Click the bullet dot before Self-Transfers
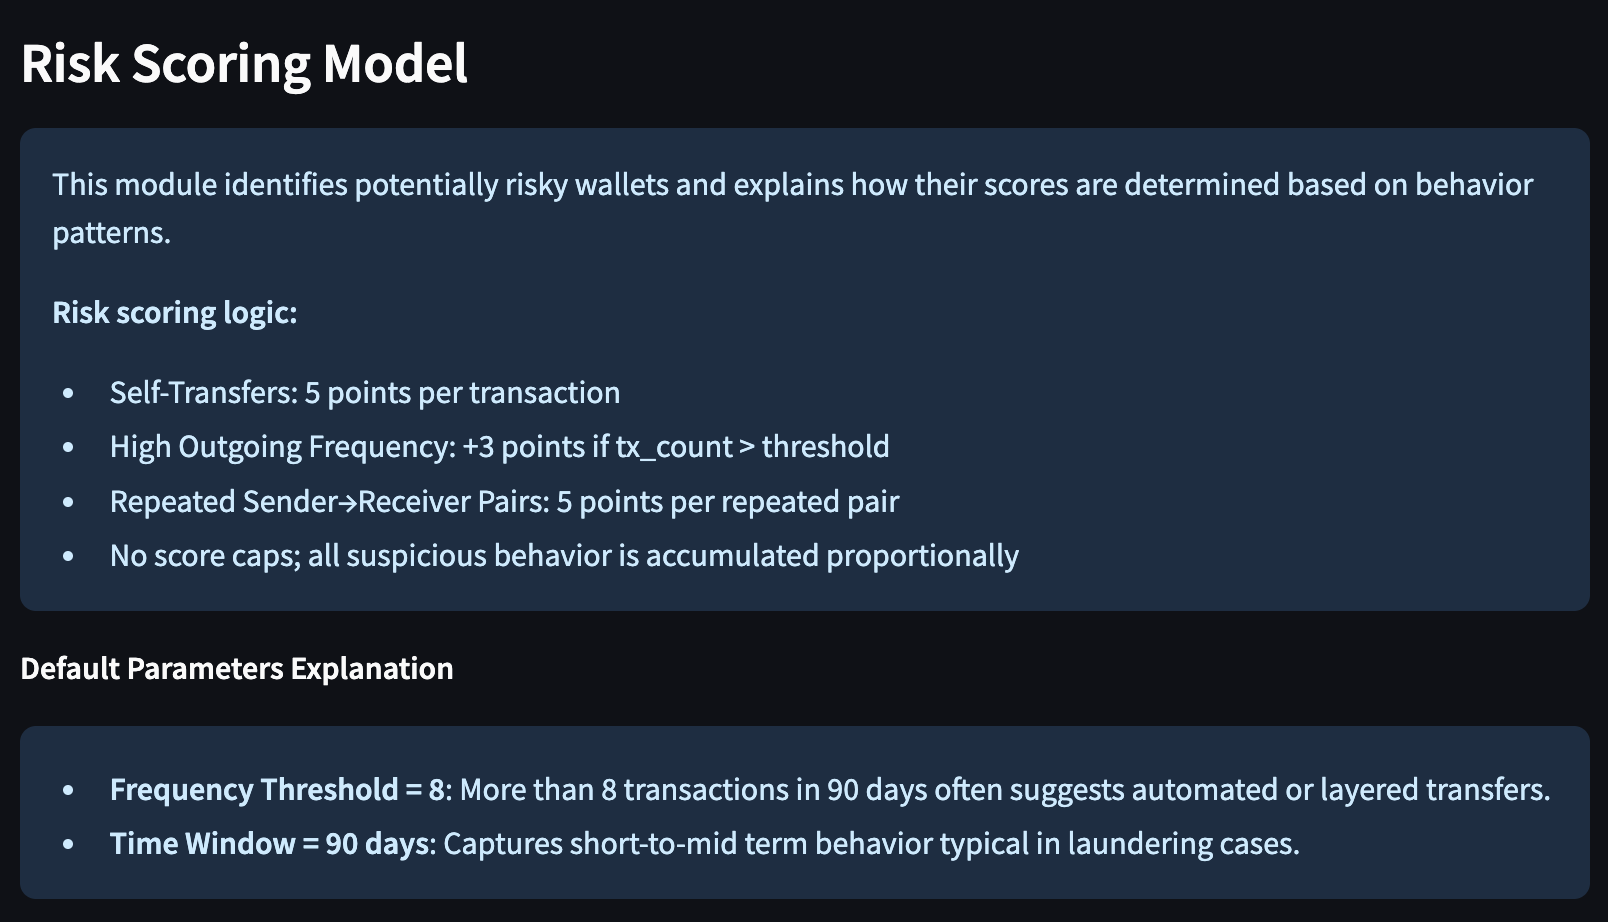This screenshot has width=1608, height=922. tap(68, 393)
